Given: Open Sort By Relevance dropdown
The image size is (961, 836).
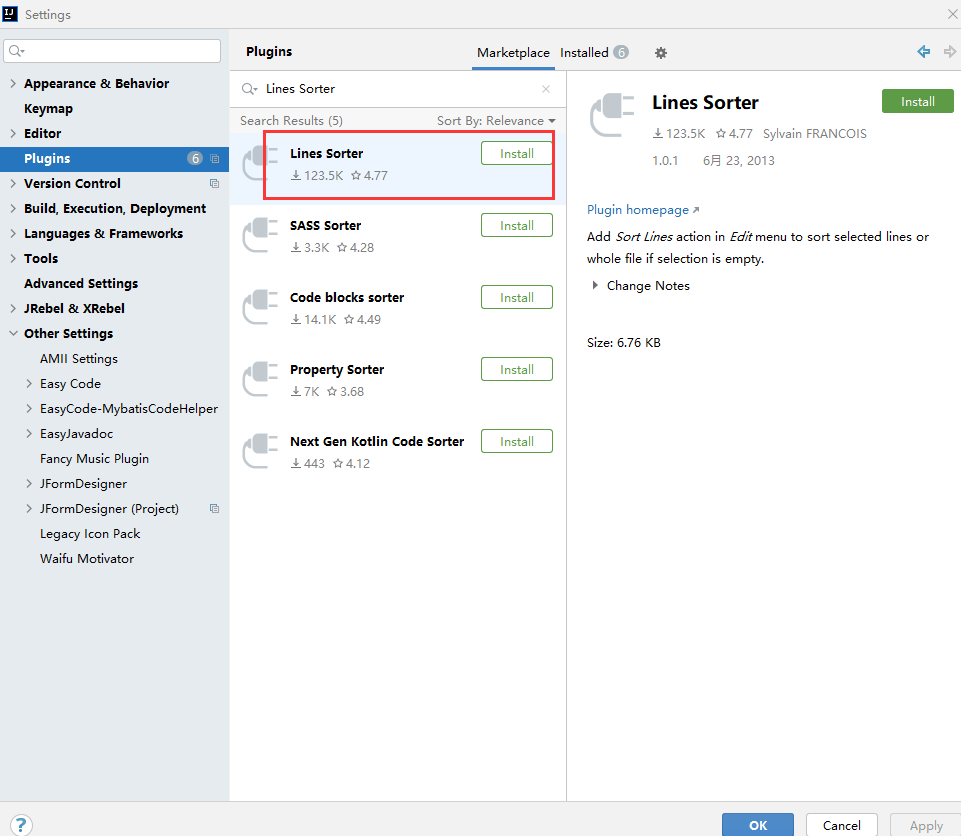Looking at the screenshot, I should [x=496, y=121].
